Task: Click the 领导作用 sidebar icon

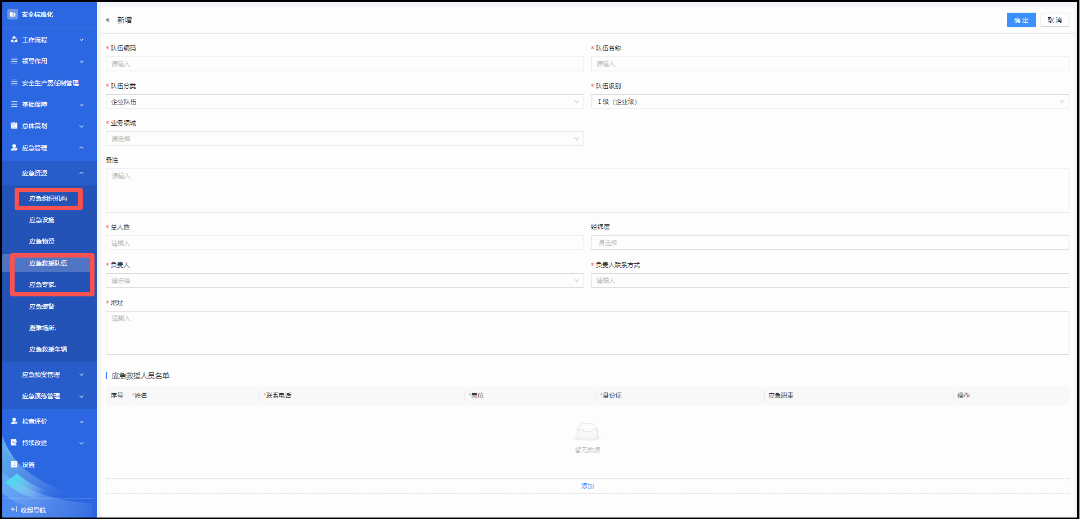Action: click(14, 61)
